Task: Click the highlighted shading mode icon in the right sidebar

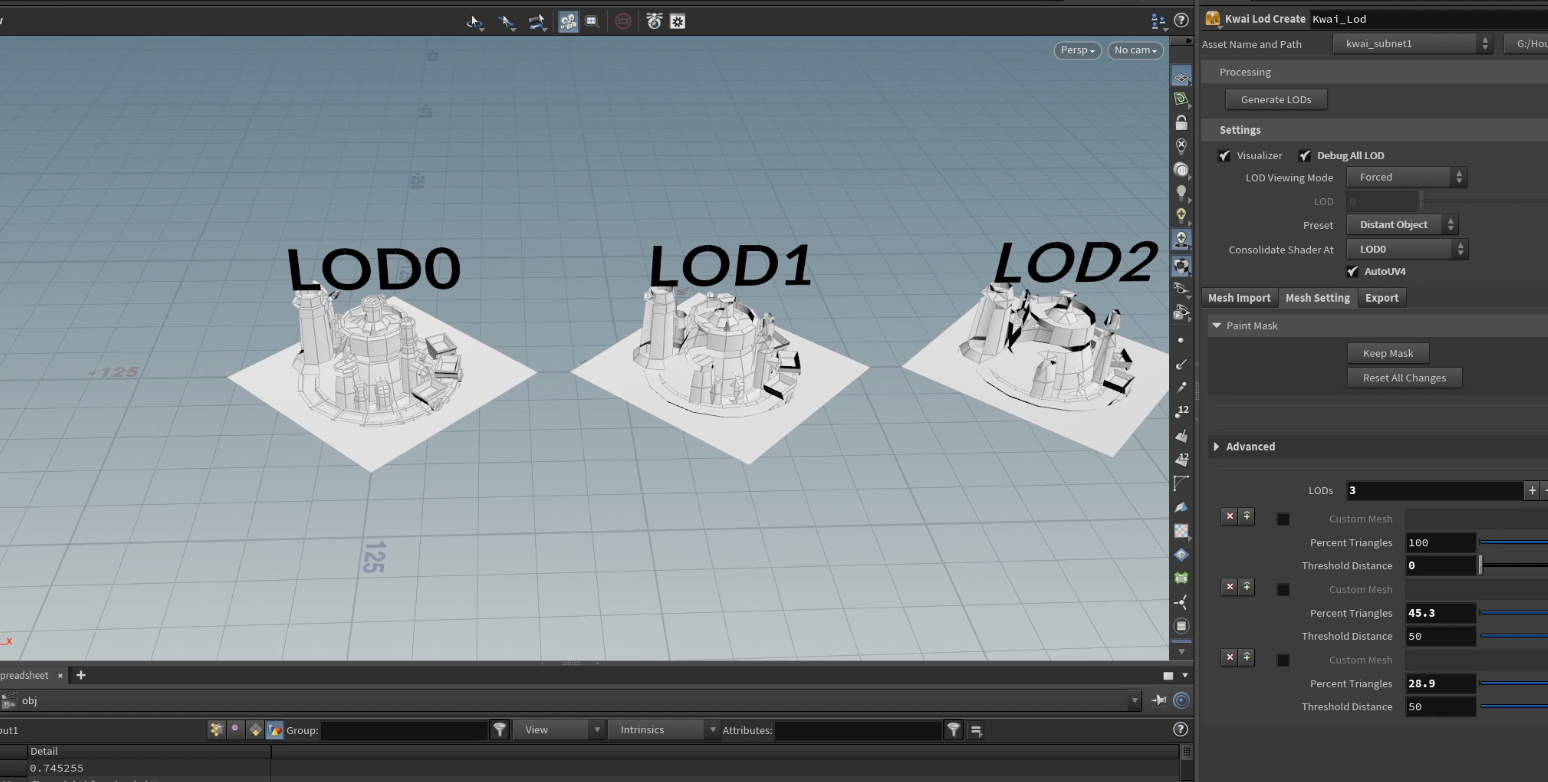Action: point(1182,265)
